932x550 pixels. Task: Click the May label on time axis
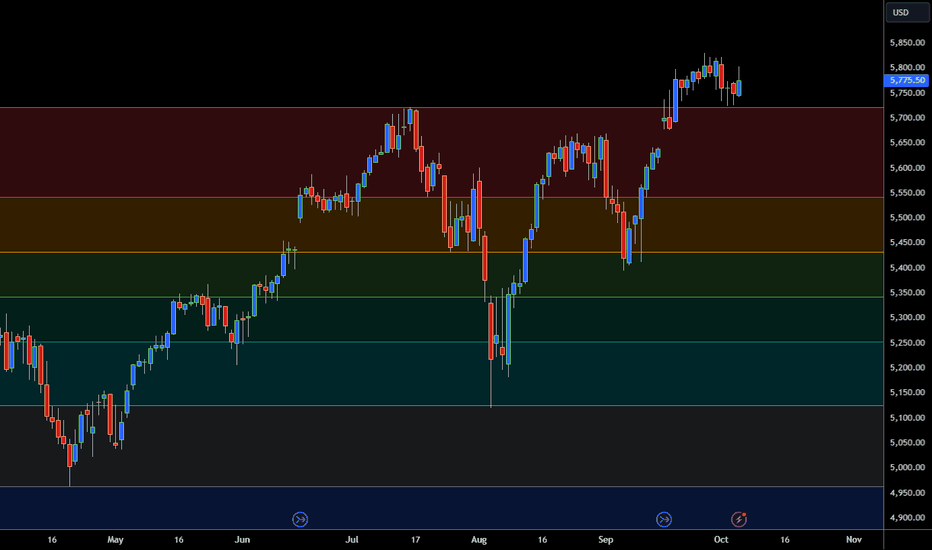coord(115,540)
